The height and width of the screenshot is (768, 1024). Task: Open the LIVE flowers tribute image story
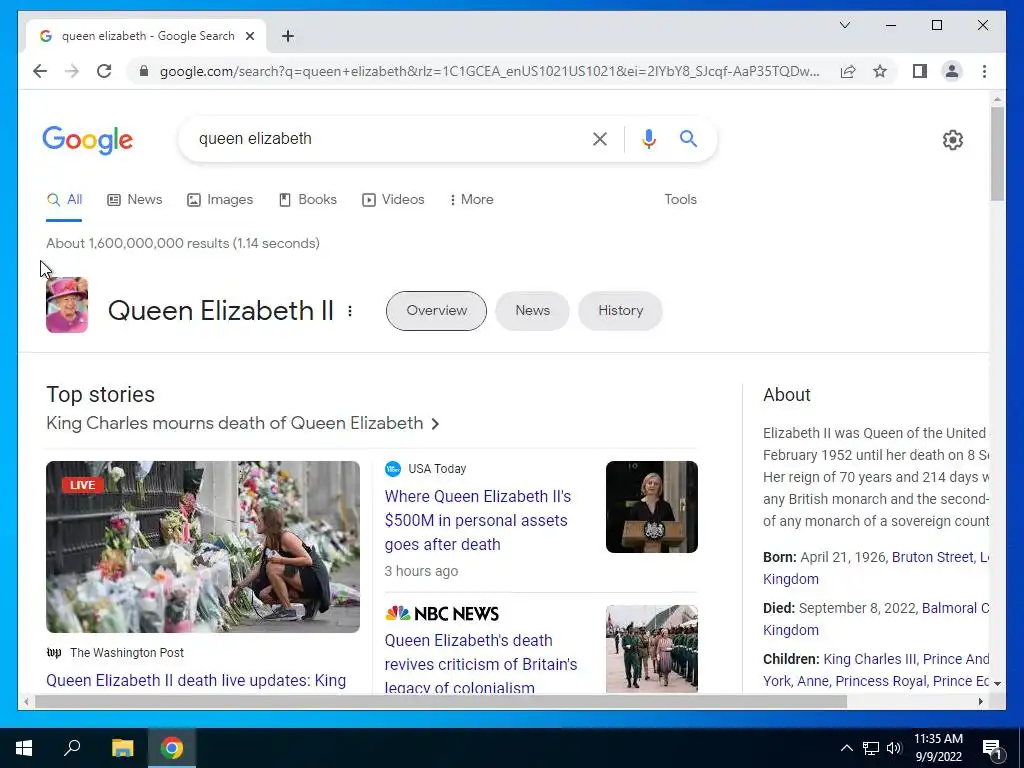coord(202,547)
